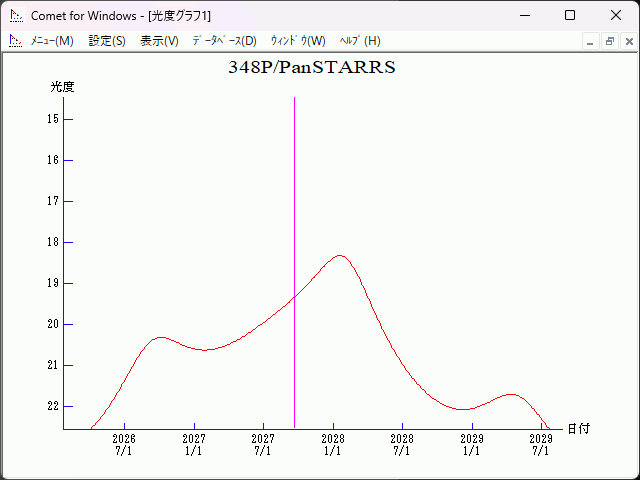Click the 光度 magnitude axis label

[63, 87]
